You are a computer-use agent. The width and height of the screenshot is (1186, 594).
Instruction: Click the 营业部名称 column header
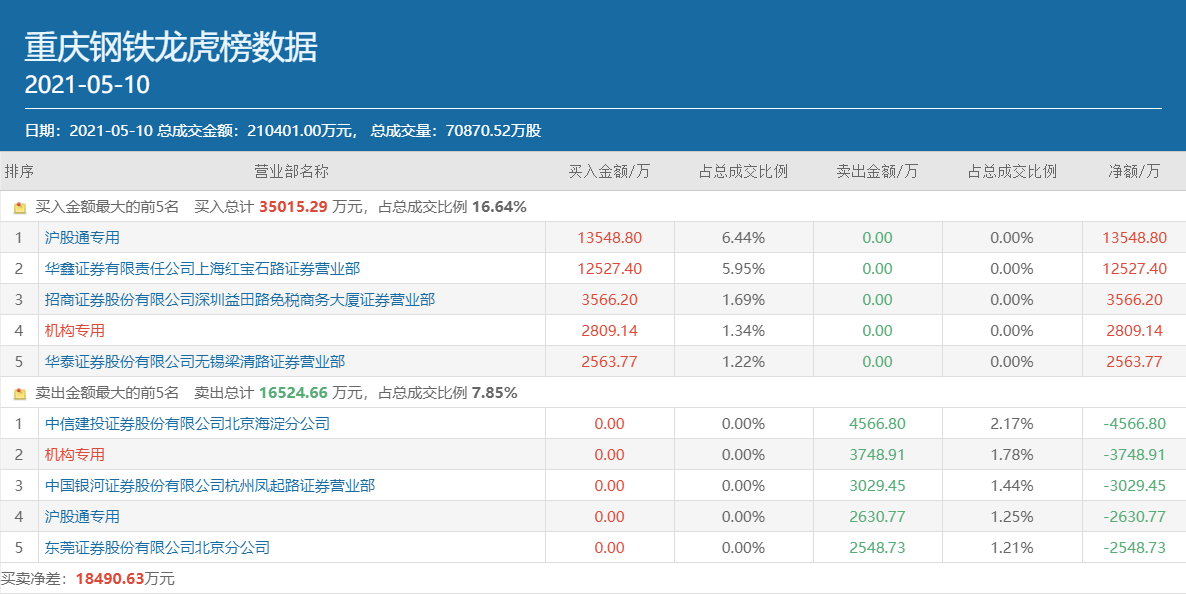(x=291, y=171)
